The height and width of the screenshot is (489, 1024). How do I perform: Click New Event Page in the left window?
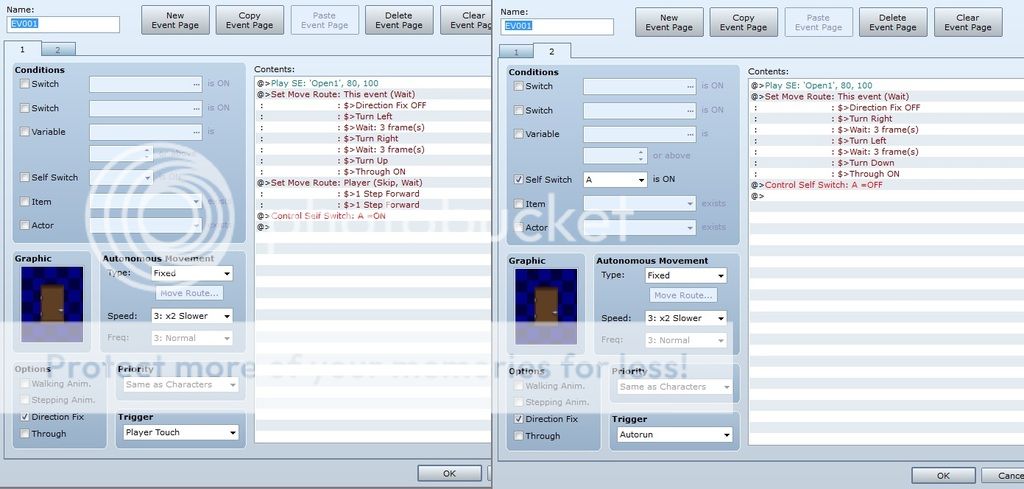[175, 21]
